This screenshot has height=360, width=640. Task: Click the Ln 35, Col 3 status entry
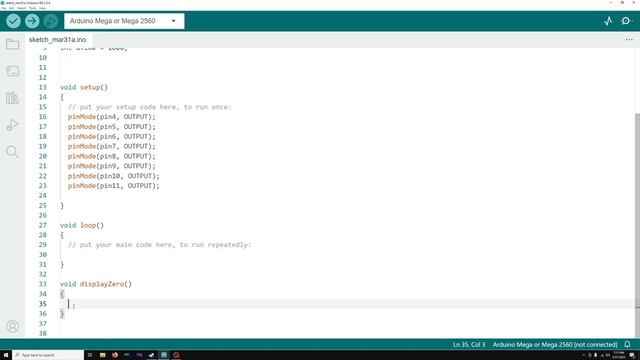(469, 344)
